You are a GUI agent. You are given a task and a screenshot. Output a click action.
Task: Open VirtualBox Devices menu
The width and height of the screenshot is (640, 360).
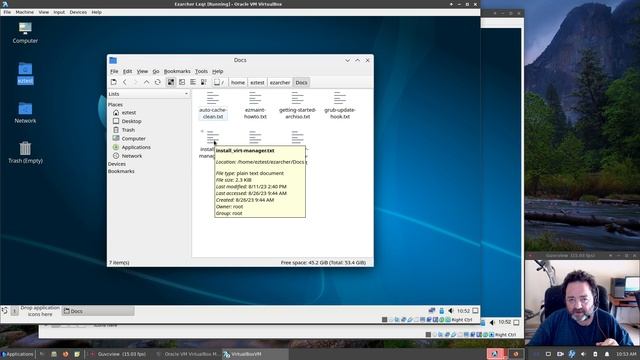78,12
